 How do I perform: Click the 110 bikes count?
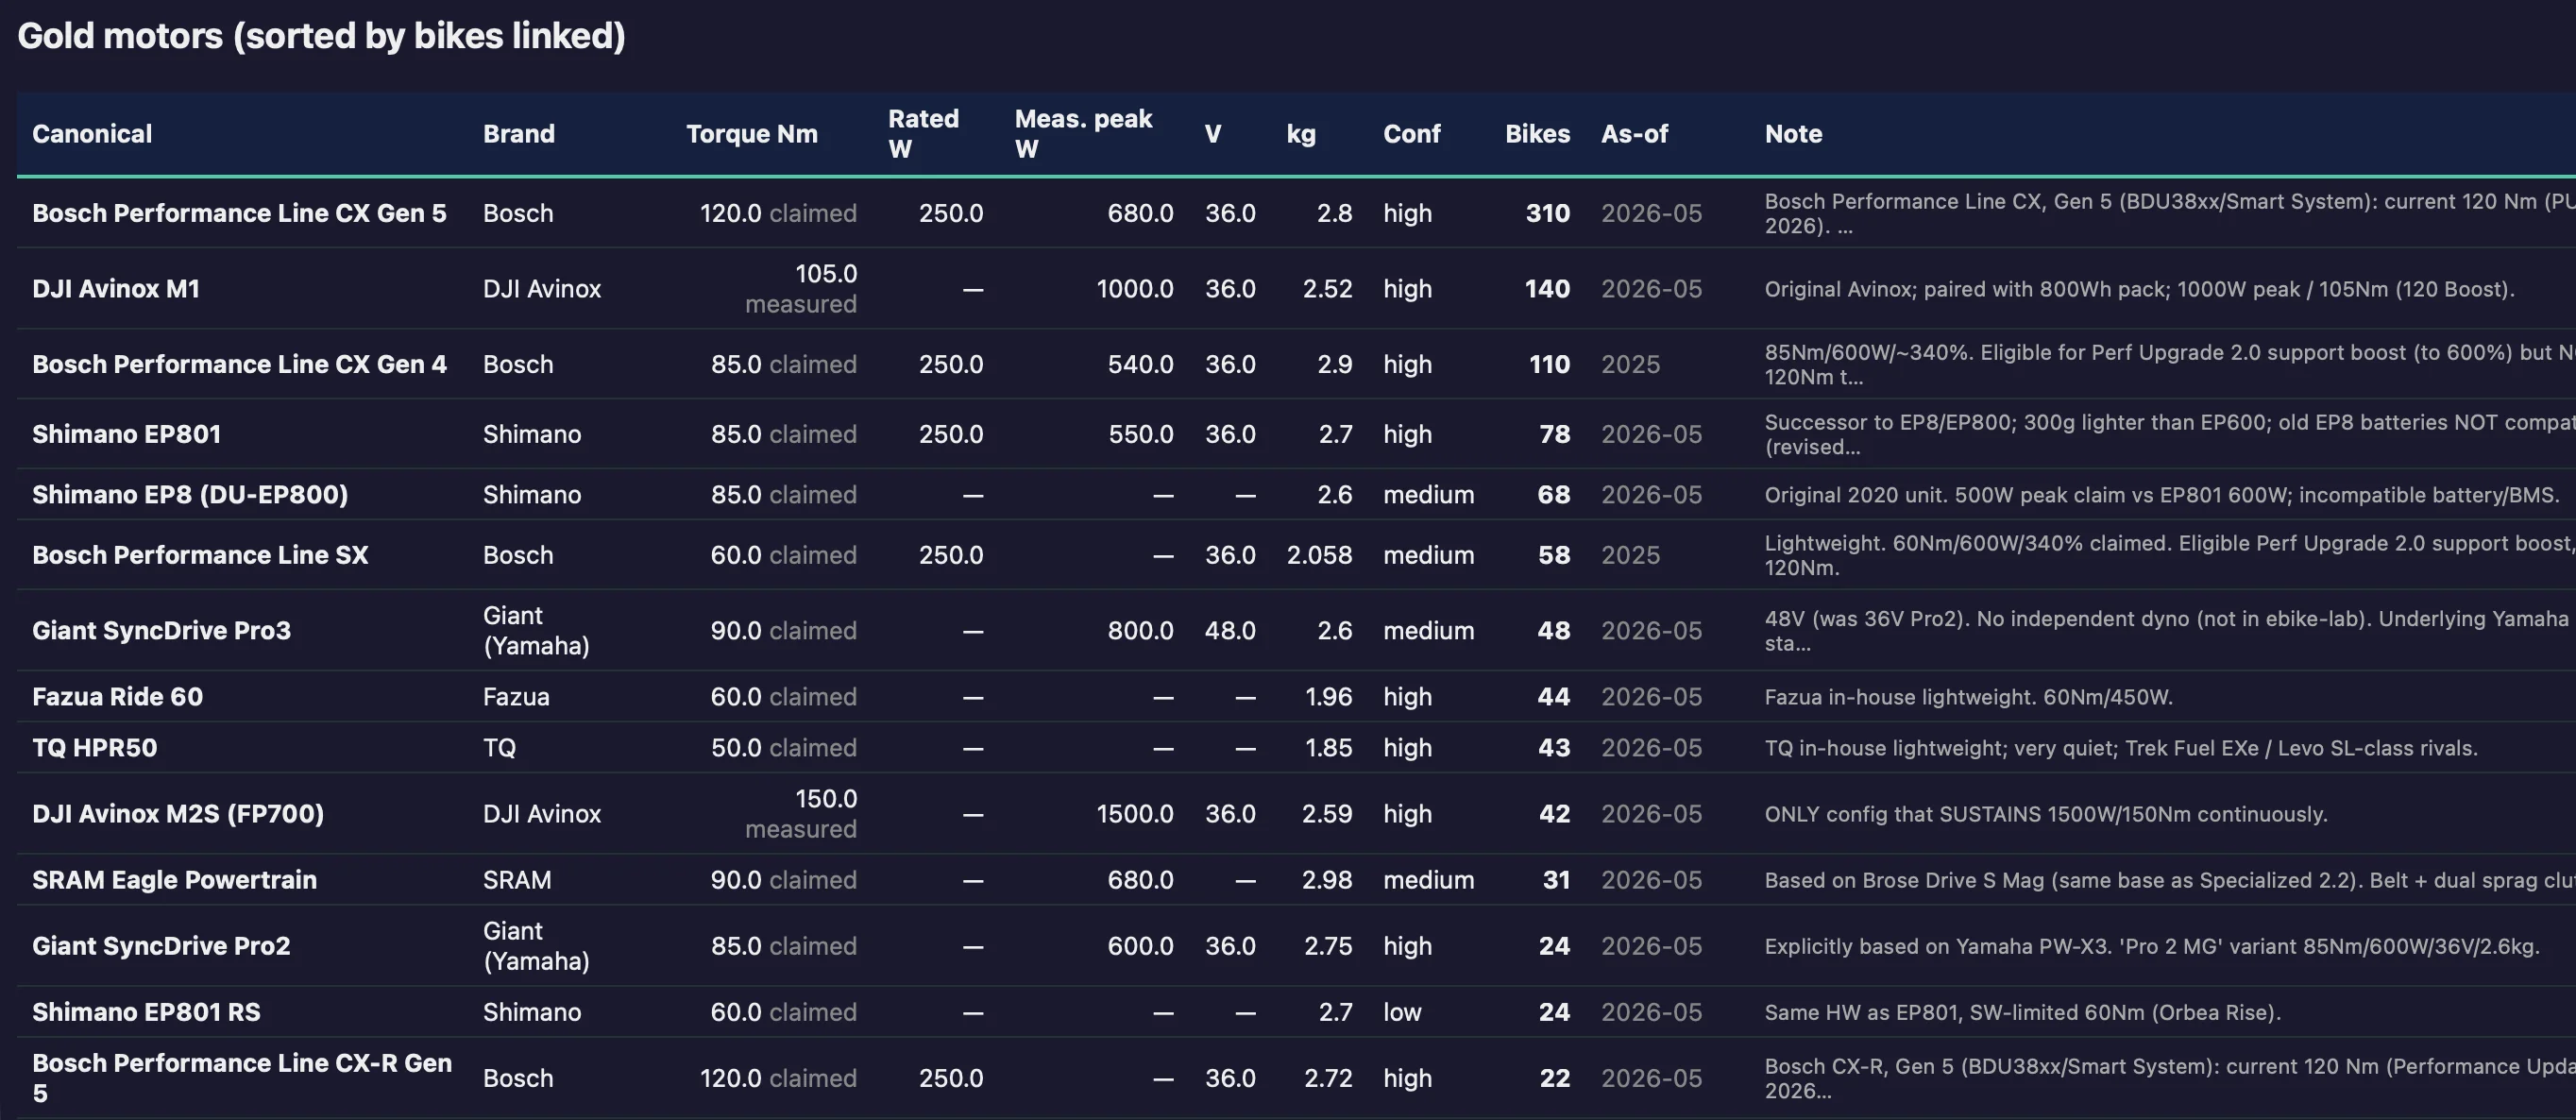point(1549,364)
